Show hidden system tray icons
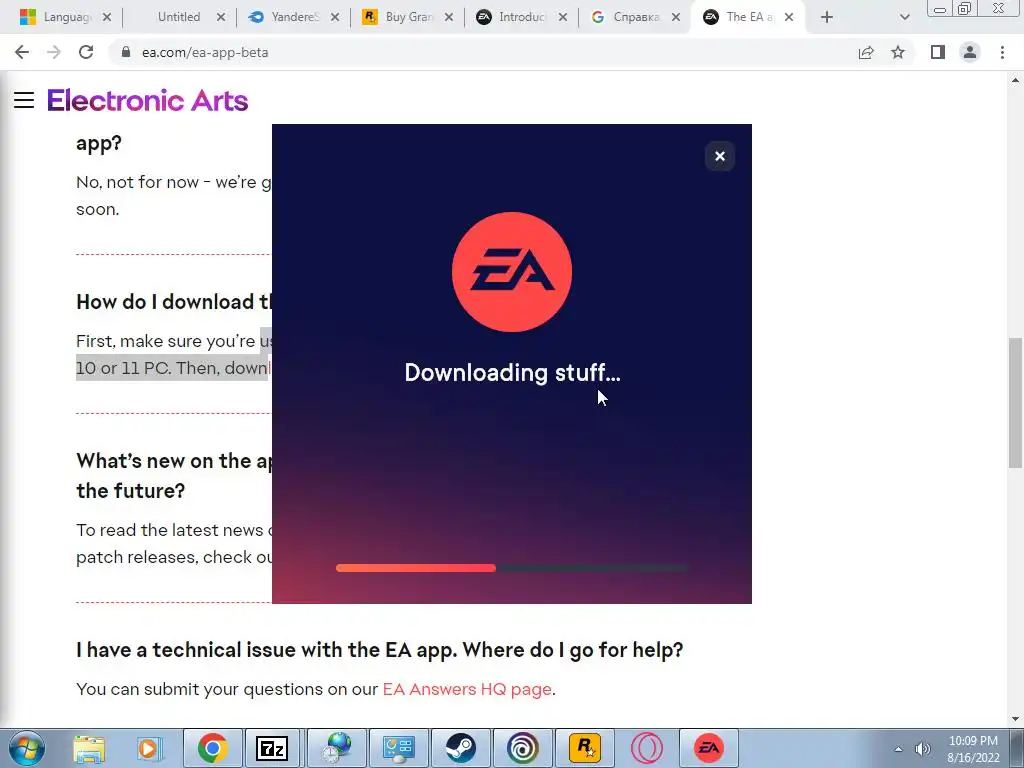This screenshot has width=1024, height=768. point(898,749)
